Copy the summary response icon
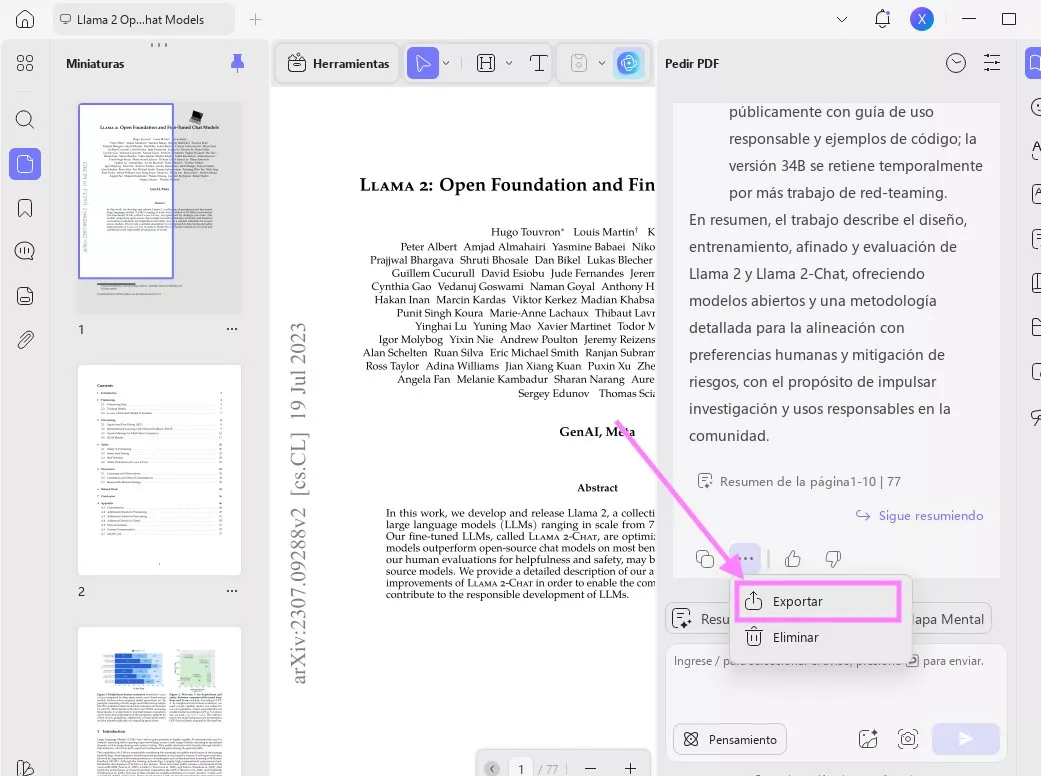This screenshot has height=776, width=1041. point(705,559)
